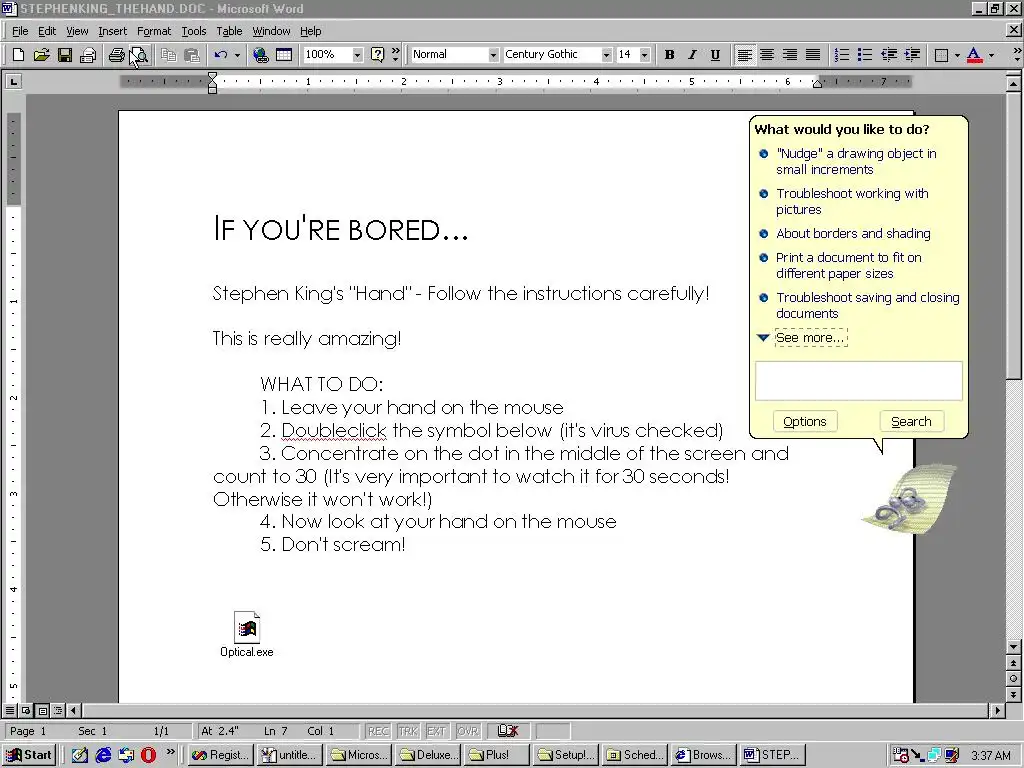Click the Copy toolbar icon
1024x768 pixels.
tap(168, 55)
